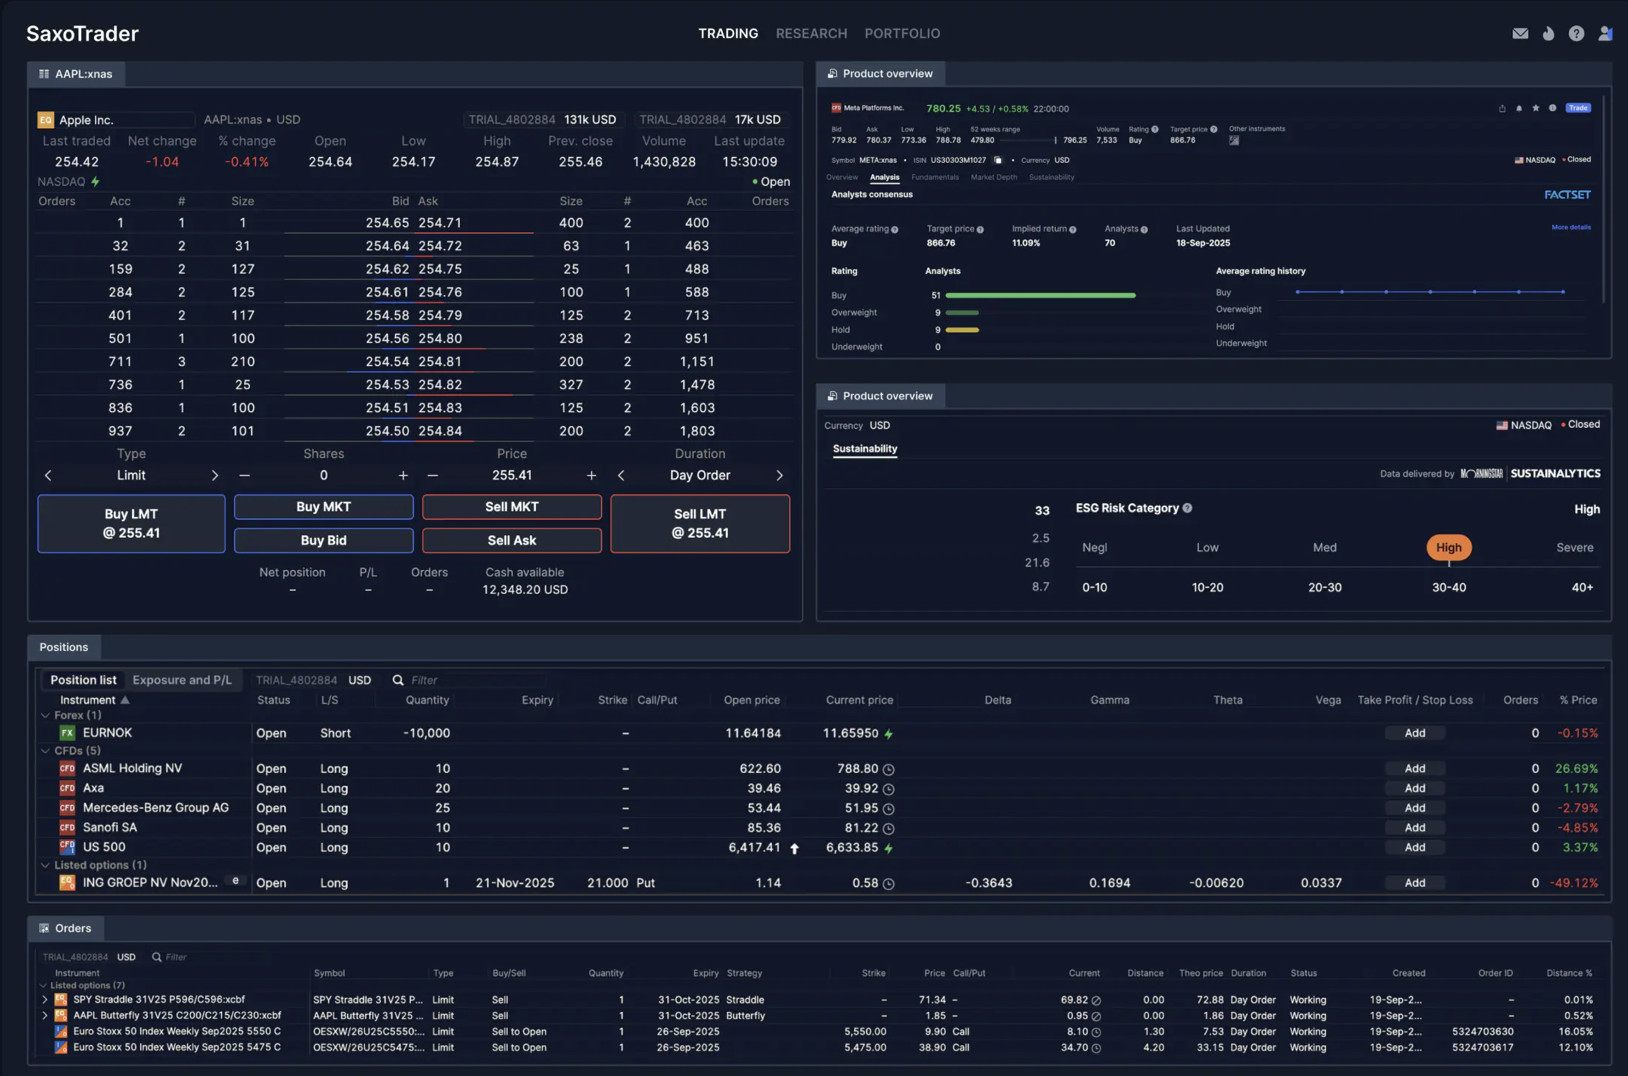Switch to the RESEARCH tab
The image size is (1628, 1076).
point(811,33)
